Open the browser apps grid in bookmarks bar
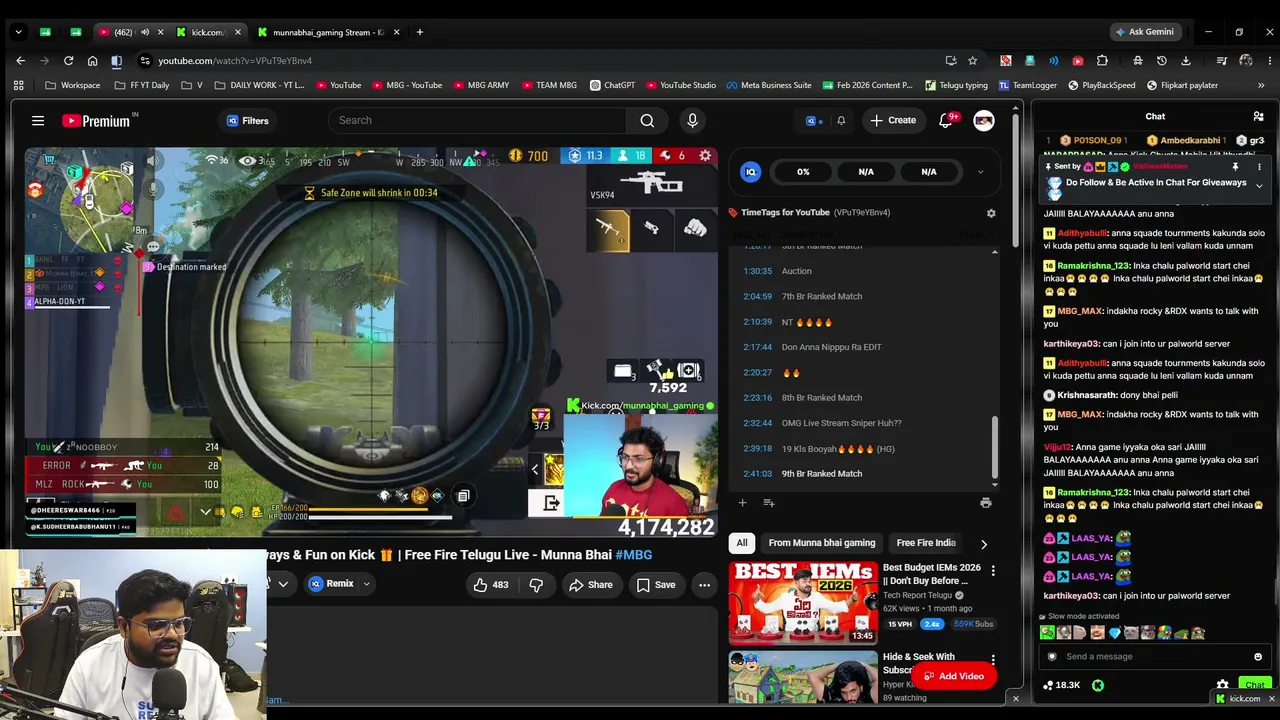 pyautogui.click(x=18, y=85)
